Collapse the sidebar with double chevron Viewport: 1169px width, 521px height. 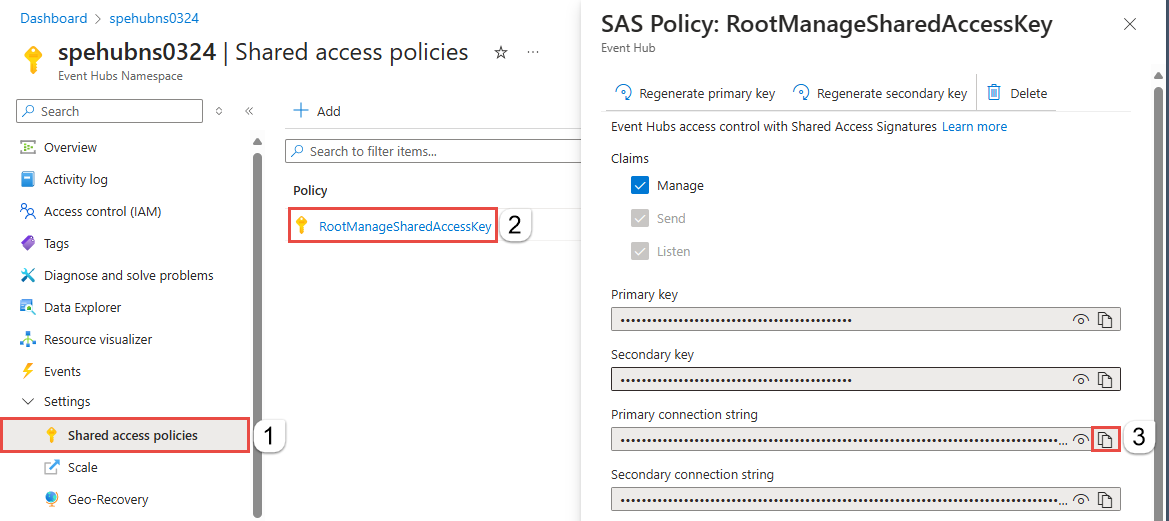point(249,111)
